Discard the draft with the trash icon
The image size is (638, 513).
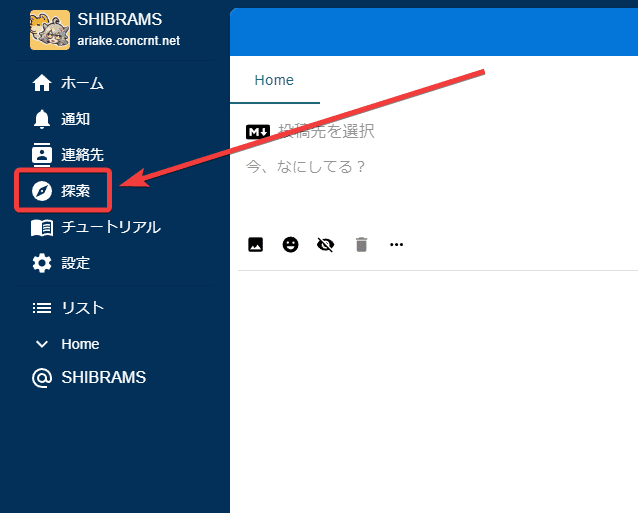(361, 244)
